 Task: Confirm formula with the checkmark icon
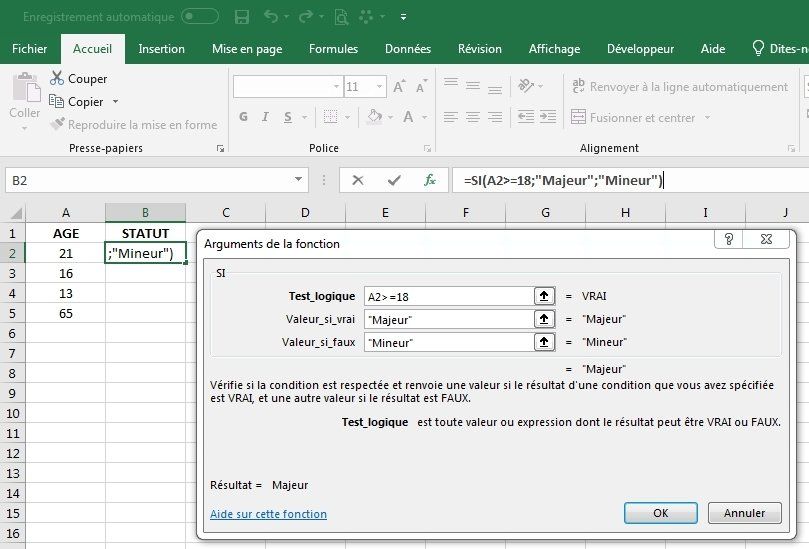394,181
